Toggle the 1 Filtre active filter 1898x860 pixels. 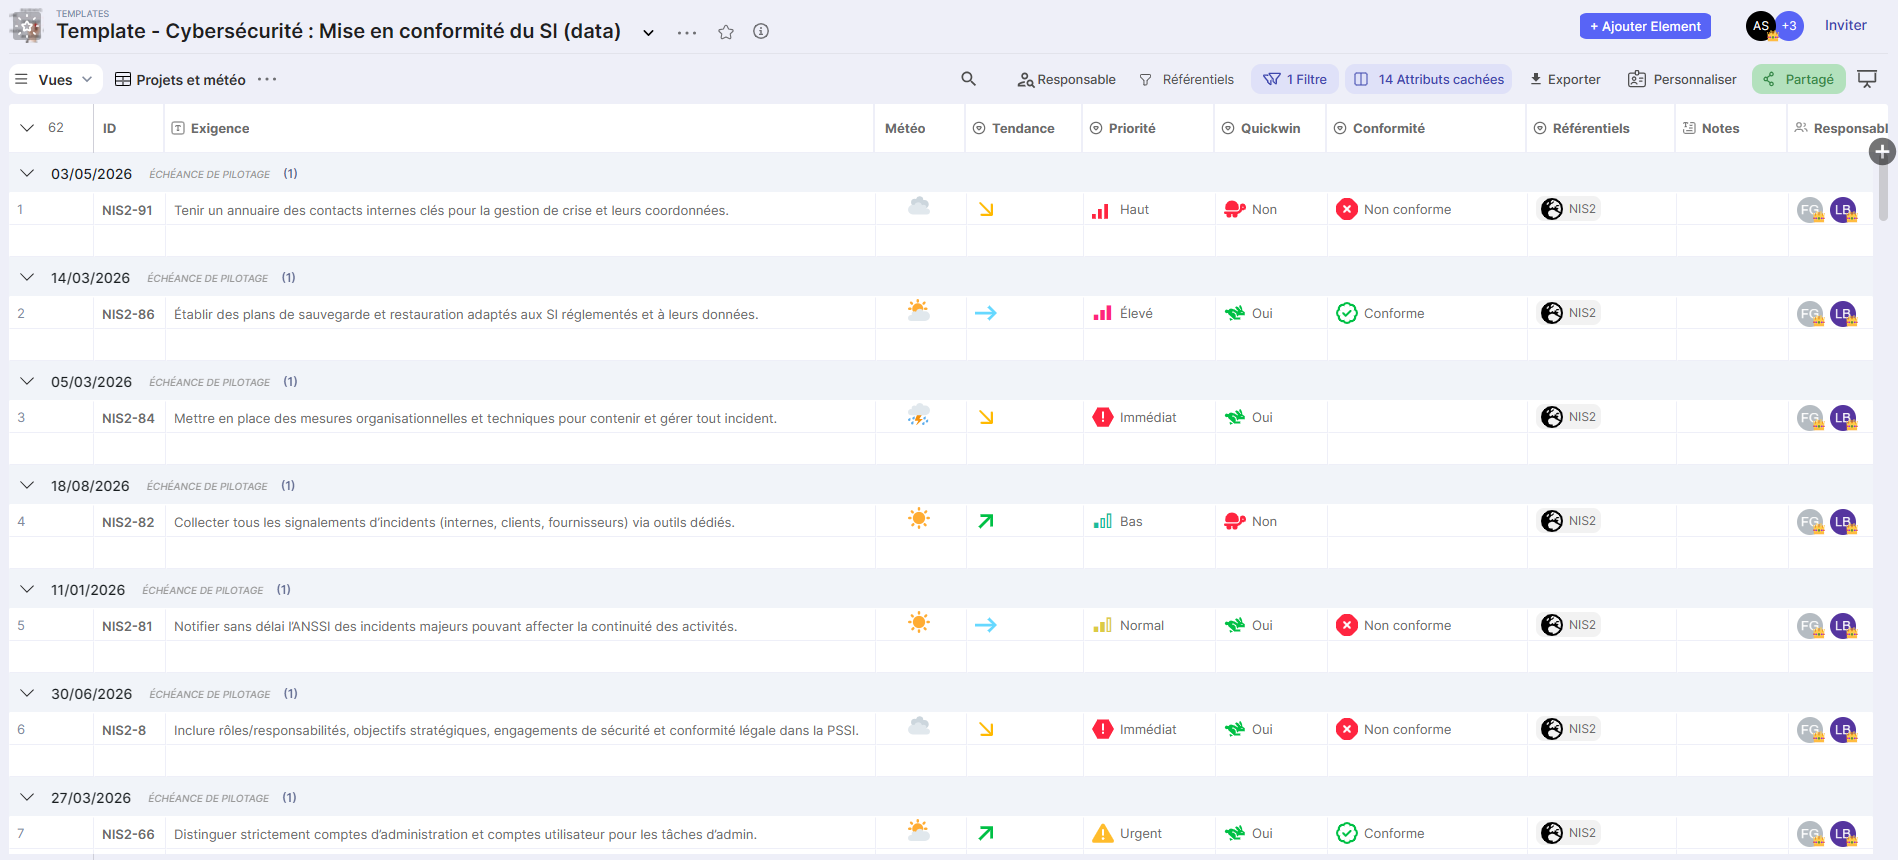coord(1295,80)
